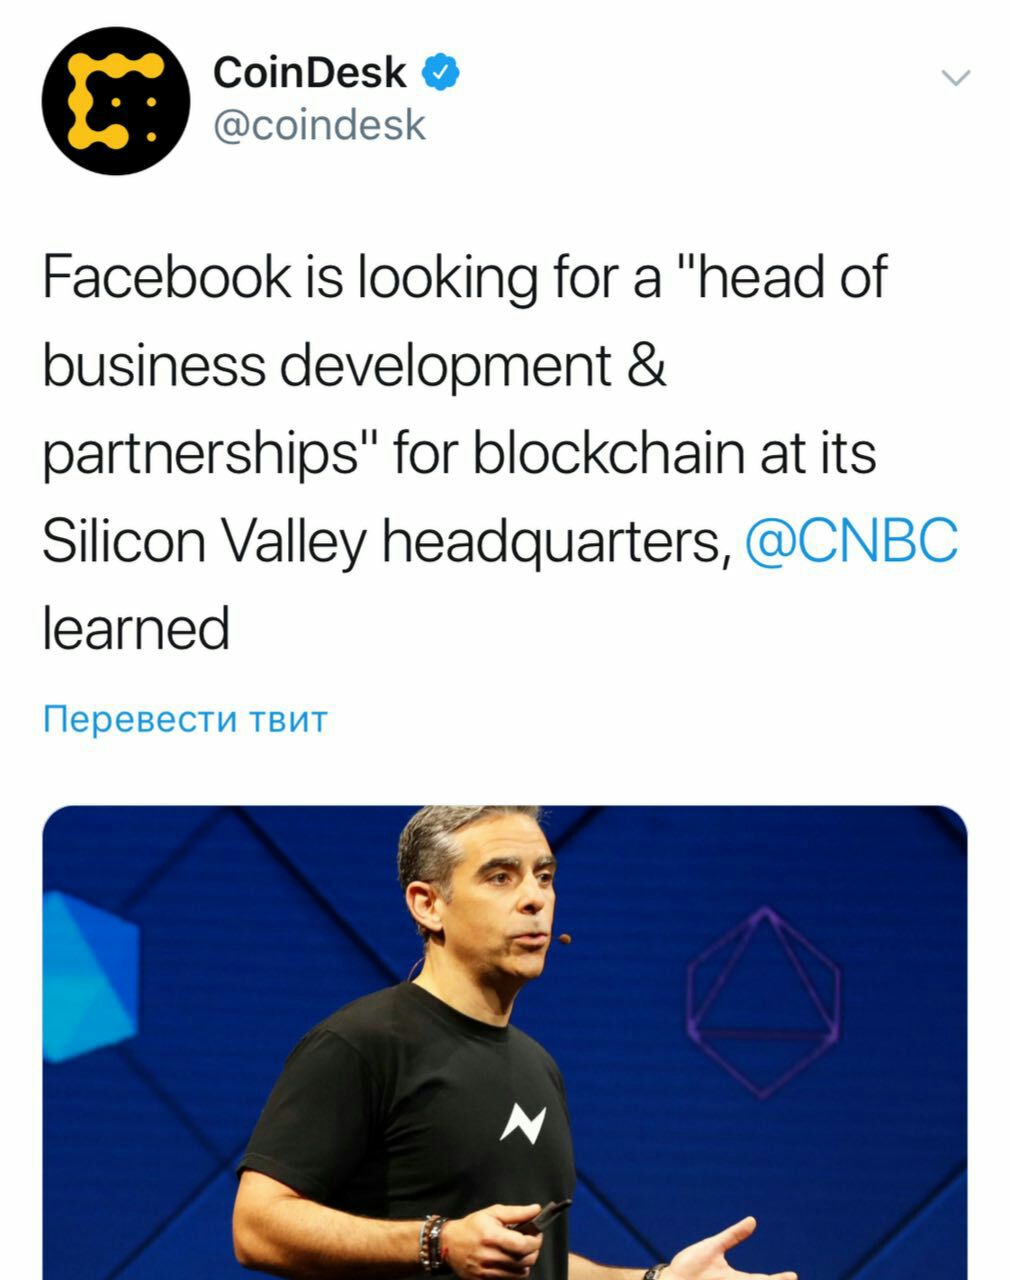1010x1280 pixels.
Task: Click the word "partnerships" in the tweet
Action: click(x=200, y=455)
